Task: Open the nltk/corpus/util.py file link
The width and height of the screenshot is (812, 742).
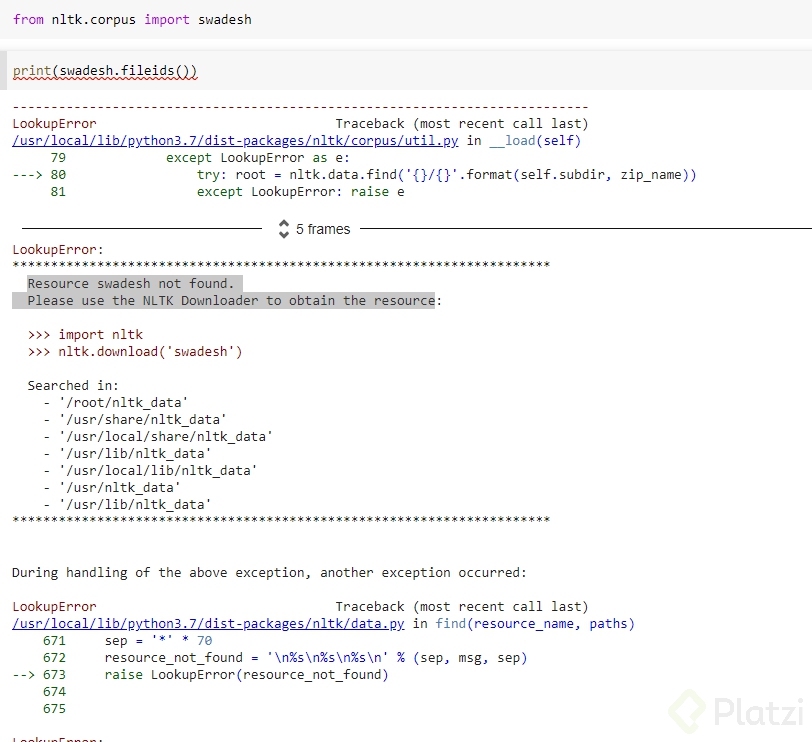Action: point(235,141)
